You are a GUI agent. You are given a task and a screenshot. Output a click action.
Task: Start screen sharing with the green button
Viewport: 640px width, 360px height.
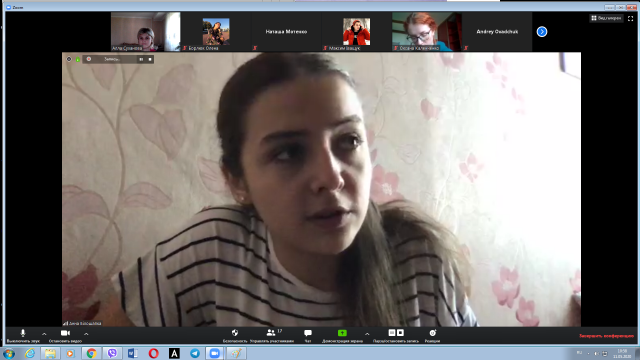pyautogui.click(x=342, y=336)
